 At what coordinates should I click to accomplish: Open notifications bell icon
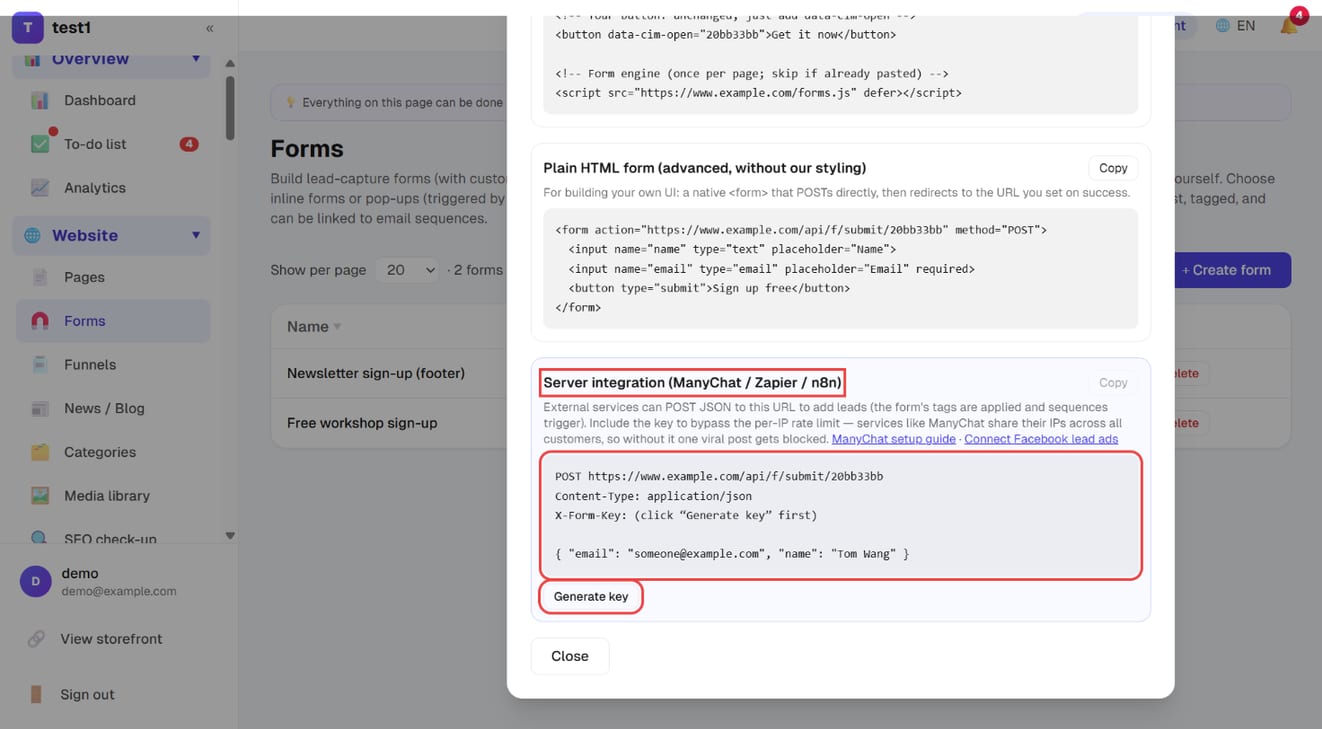pyautogui.click(x=1289, y=25)
